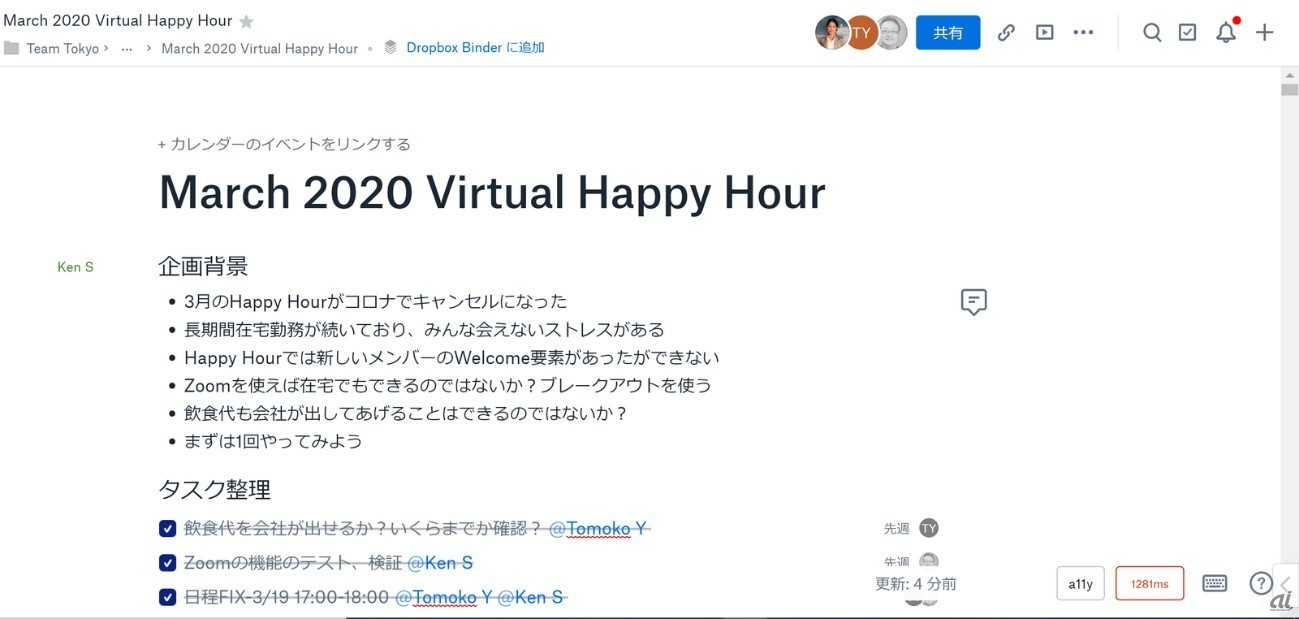
Task: Open search with magnifier icon
Action: click(x=1152, y=33)
